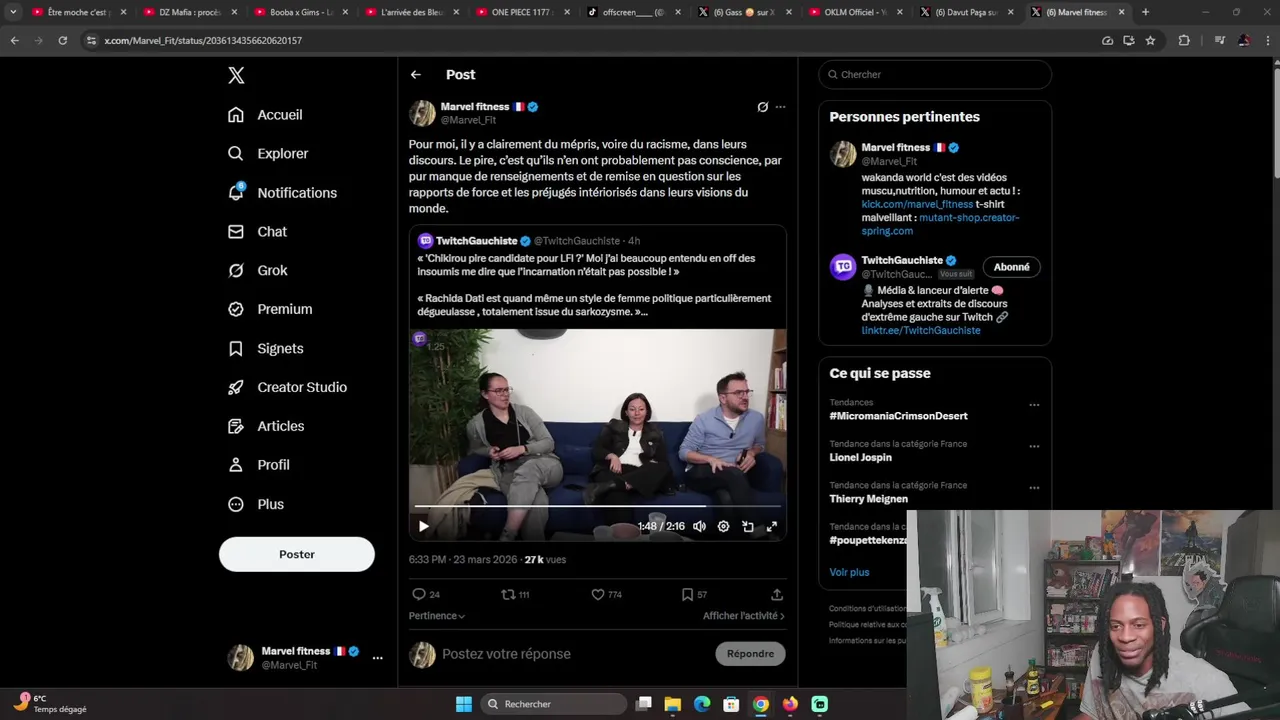Viewport: 1280px width, 720px height.
Task: Expand the Plus menu in the sidebar
Action: point(256,505)
